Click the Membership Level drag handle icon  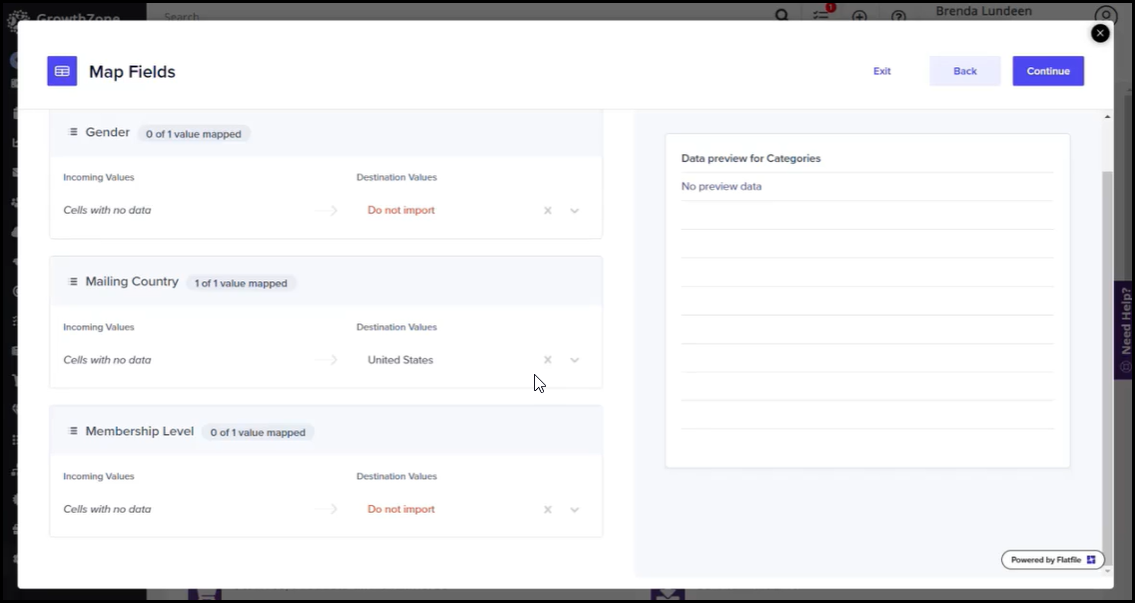[x=73, y=432]
